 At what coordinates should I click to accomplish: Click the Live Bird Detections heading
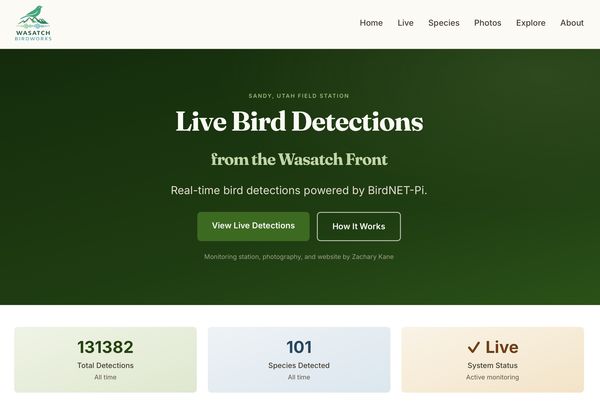coord(299,121)
